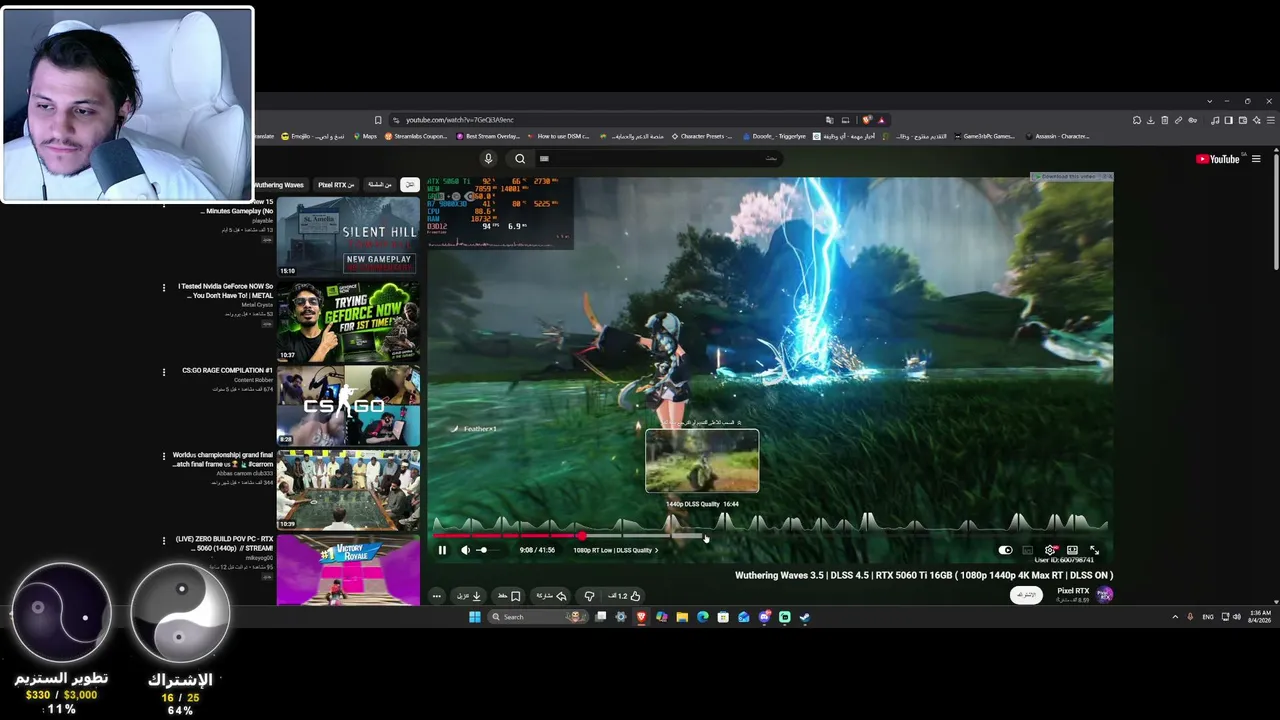Open options for ZERO BUILD POV PC video
The height and width of the screenshot is (720, 1280).
tap(164, 540)
